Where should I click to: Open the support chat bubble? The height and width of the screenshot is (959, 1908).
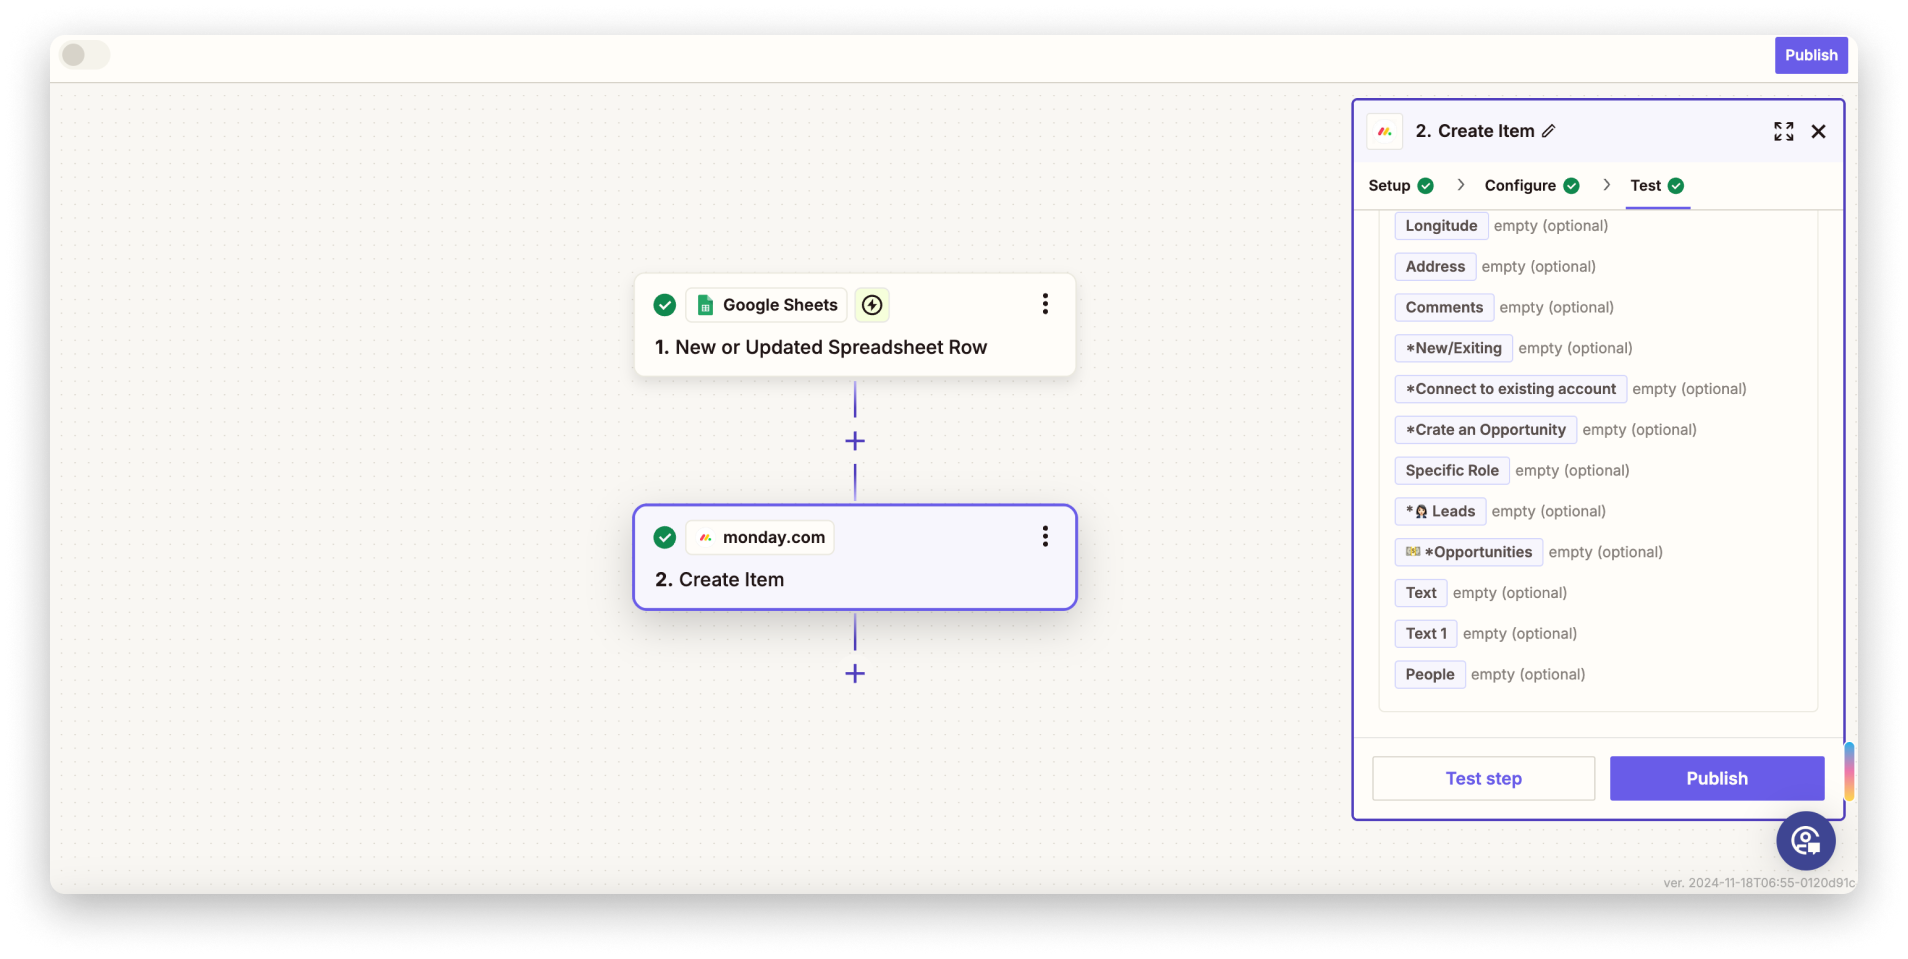[1805, 841]
